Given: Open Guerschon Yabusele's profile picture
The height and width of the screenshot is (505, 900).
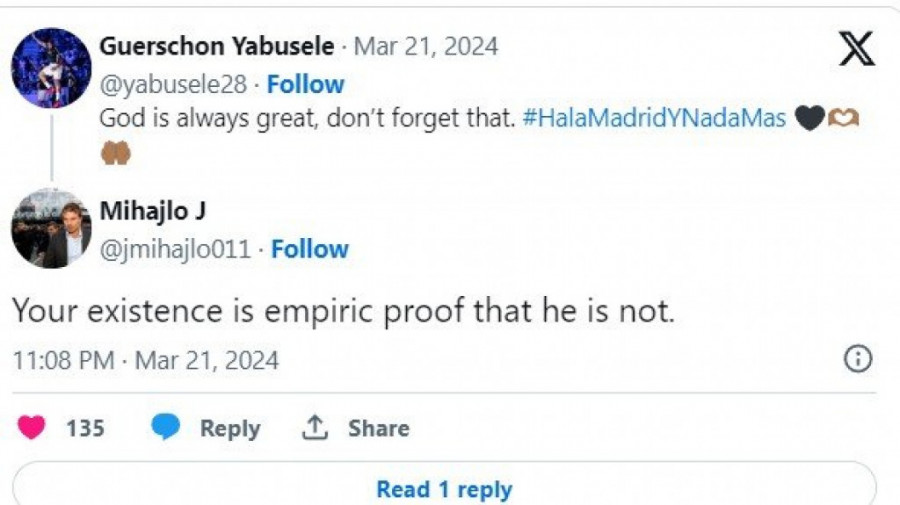Looking at the screenshot, I should (51, 68).
